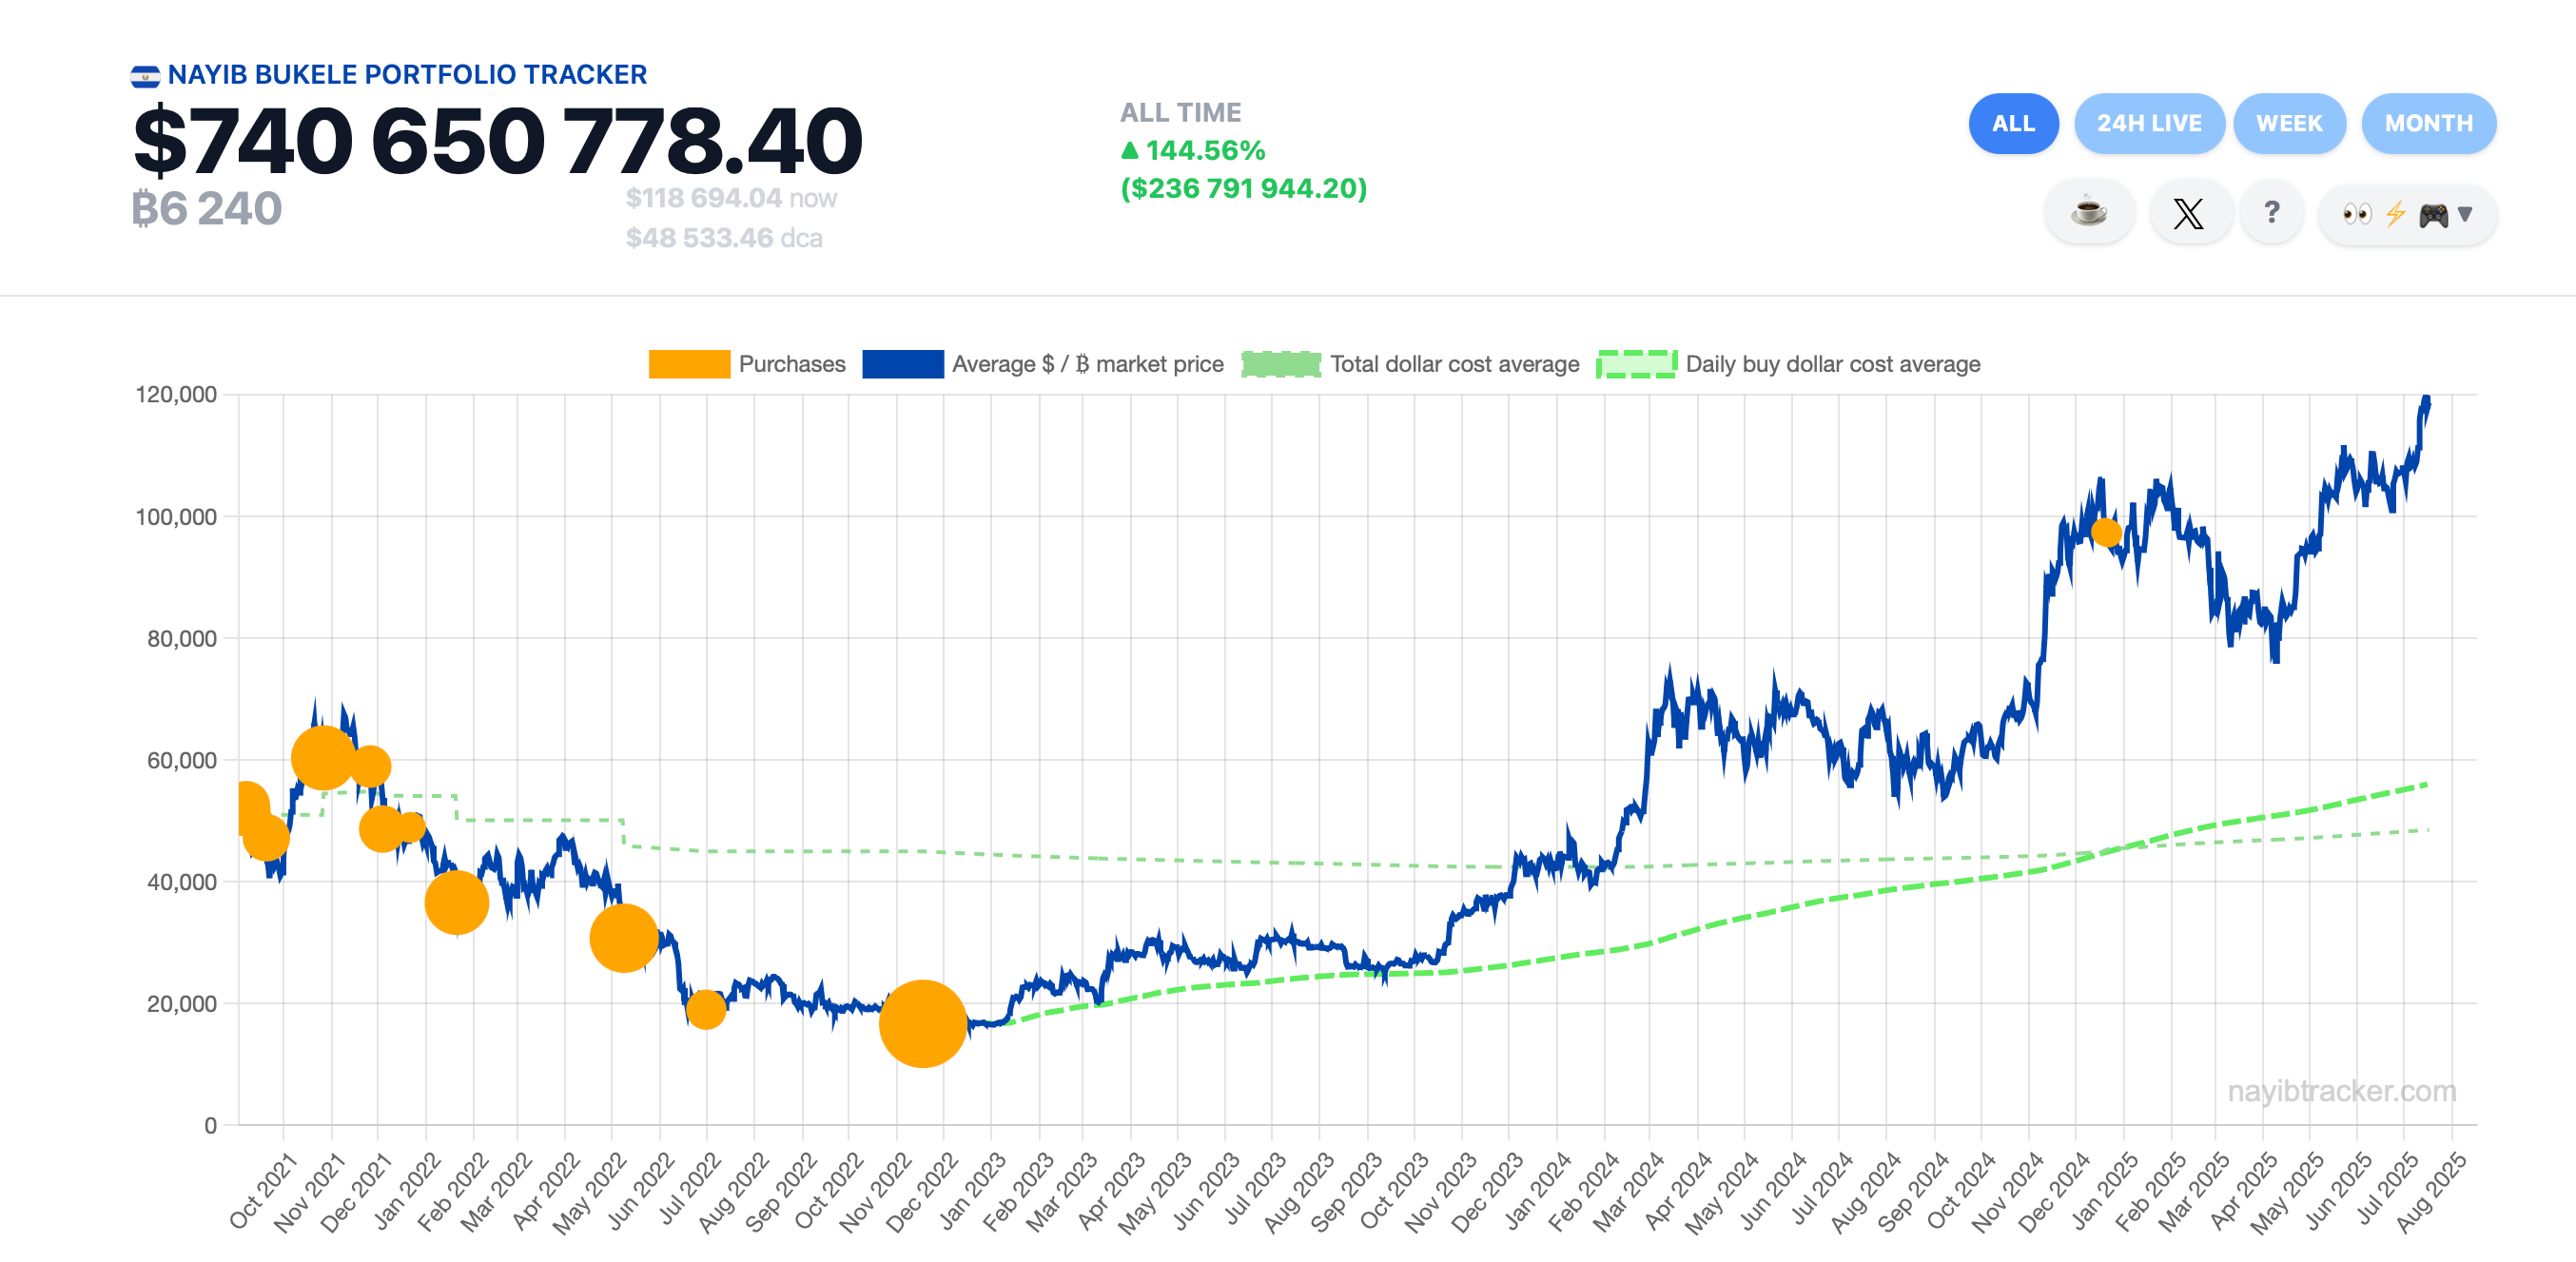
Task: Toggle Daily buy dollar cost average legend
Action: (1788, 364)
